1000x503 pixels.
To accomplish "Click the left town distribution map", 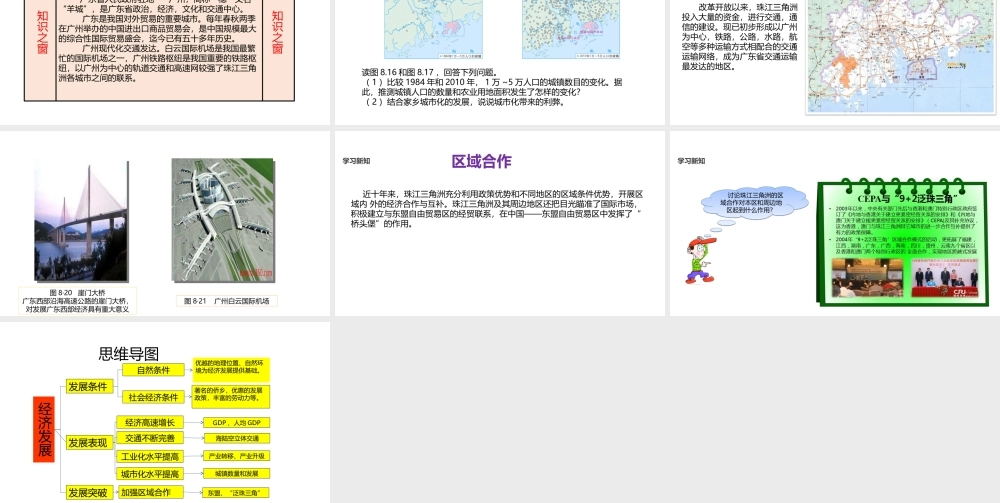I will (x=433, y=29).
